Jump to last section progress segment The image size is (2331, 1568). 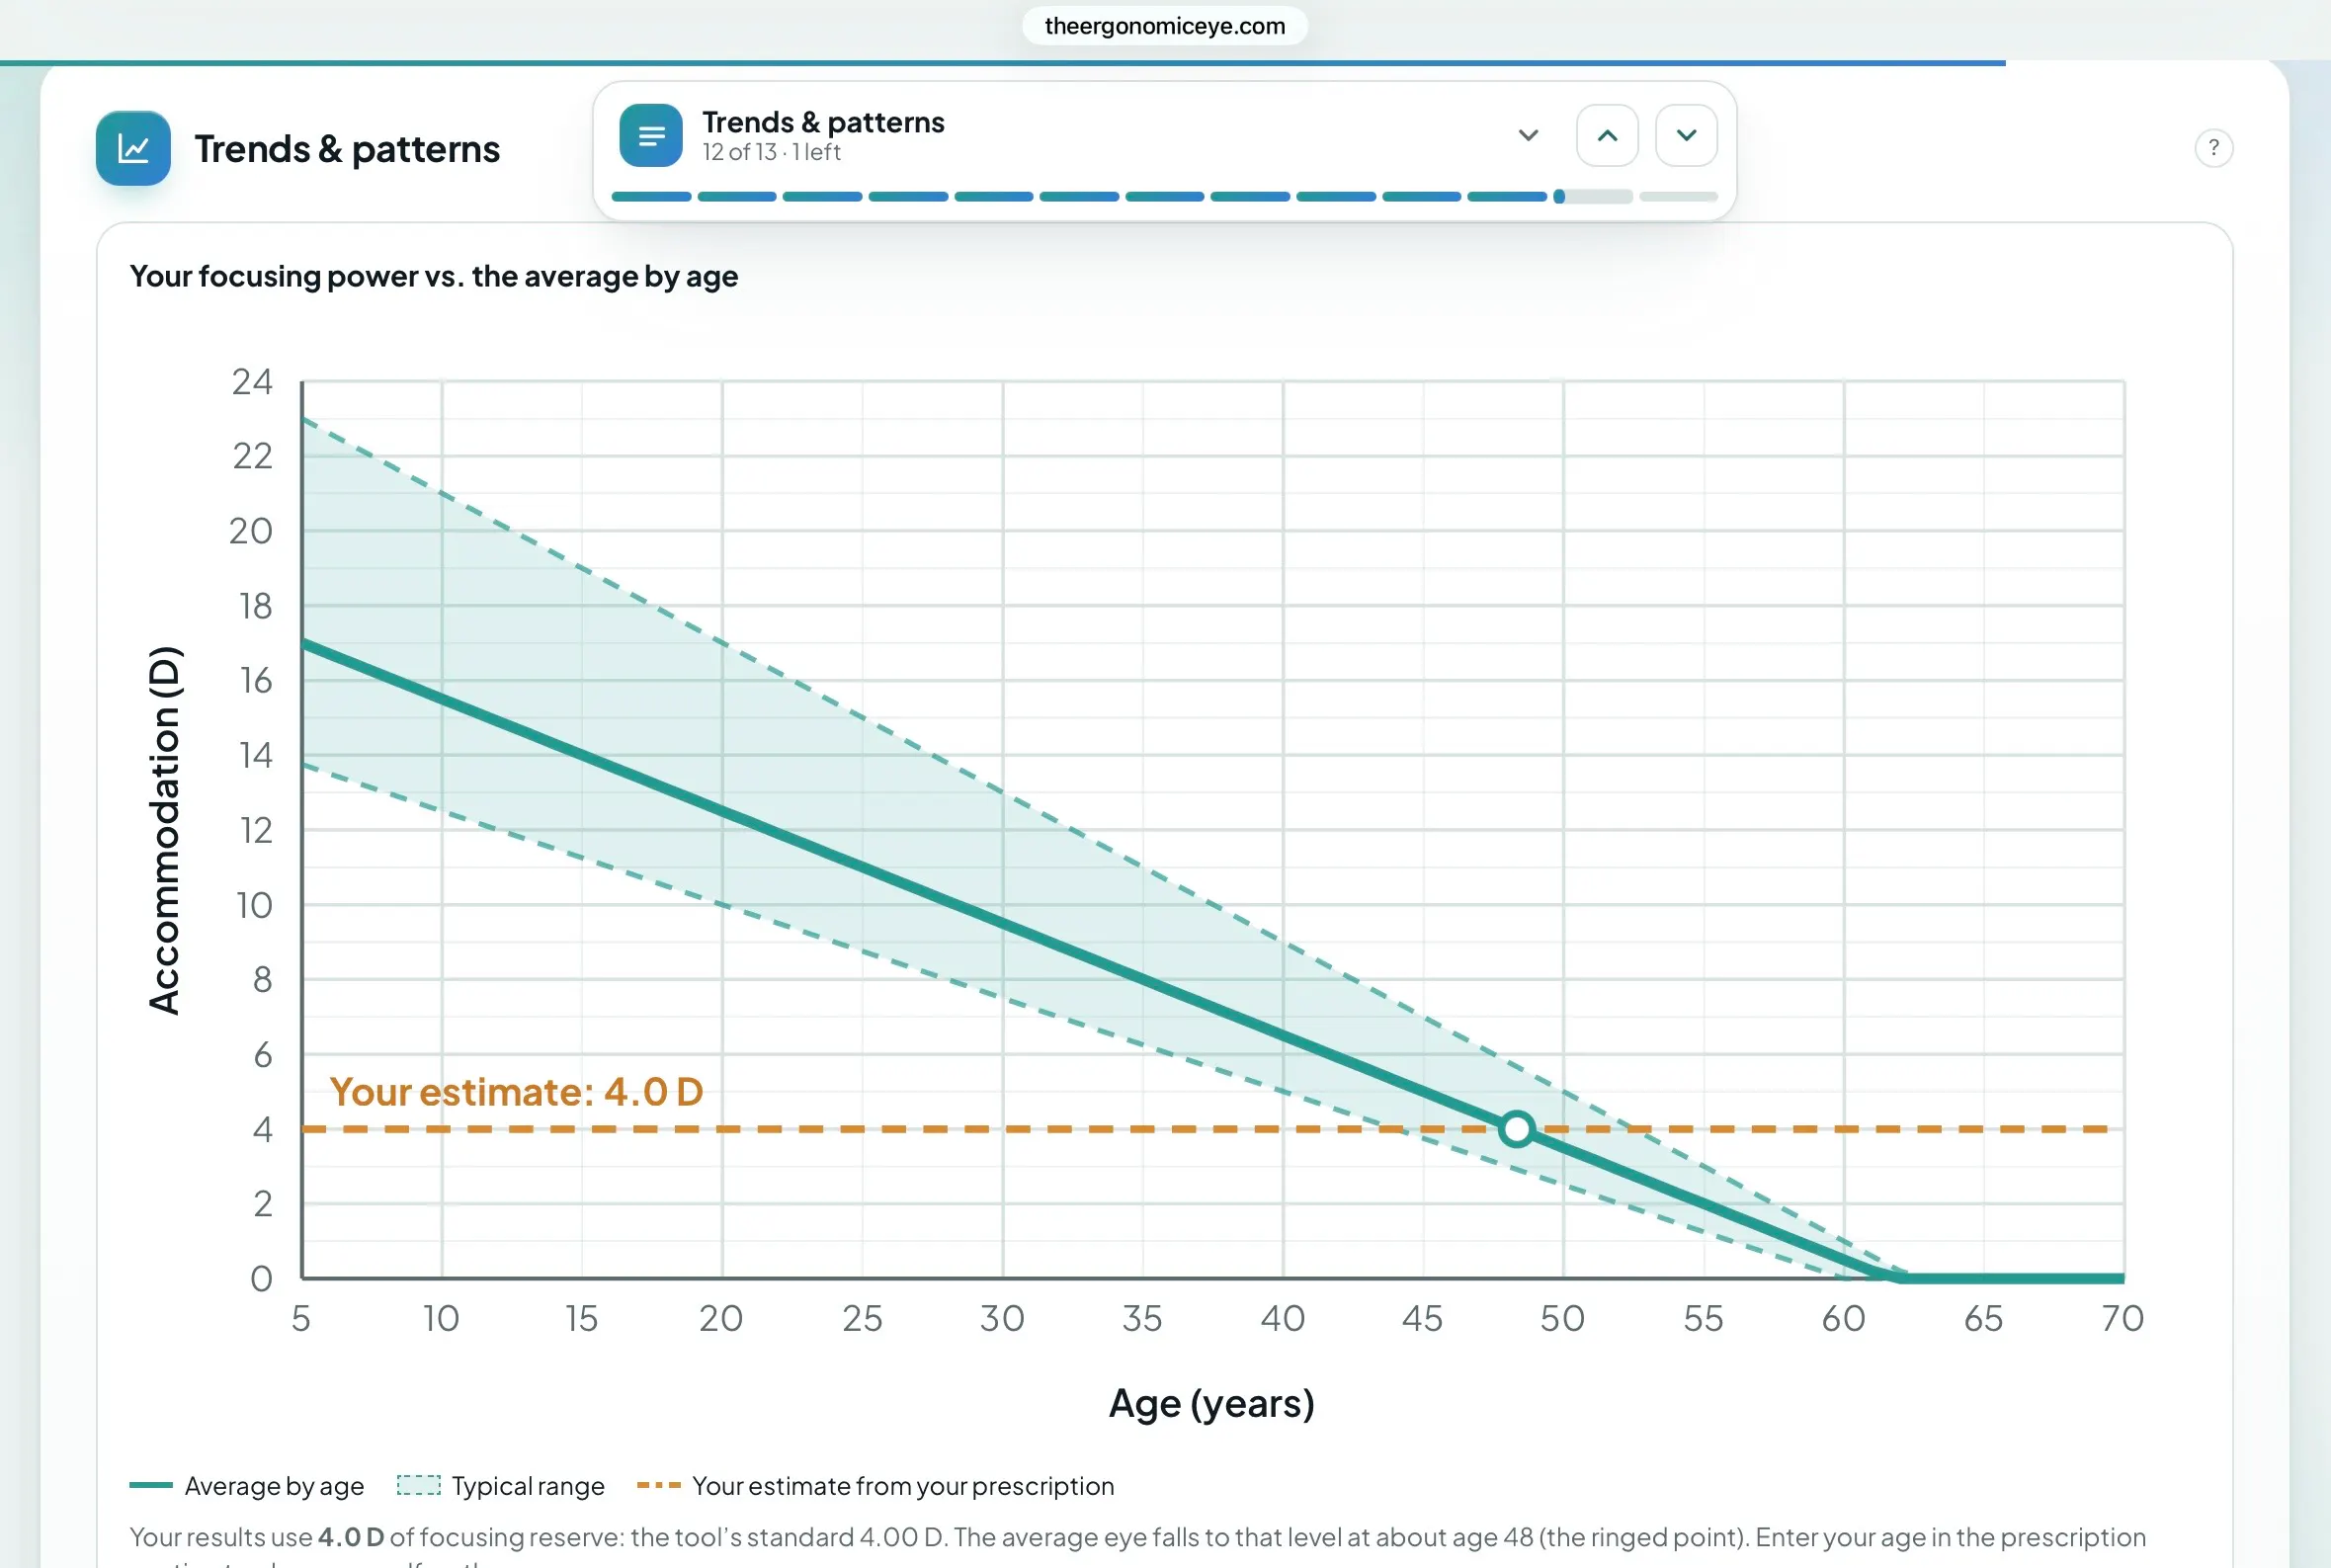click(x=1678, y=197)
